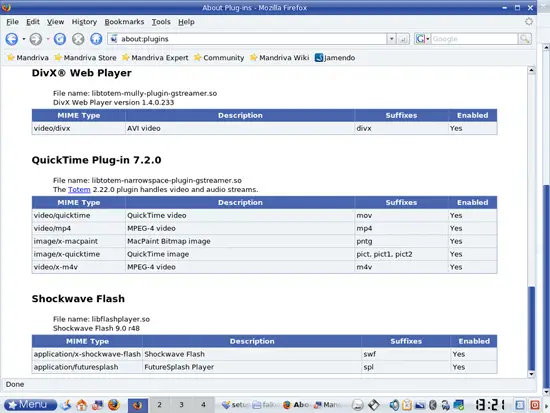
Task: Open the URL bar history dropdown
Action: coord(391,39)
